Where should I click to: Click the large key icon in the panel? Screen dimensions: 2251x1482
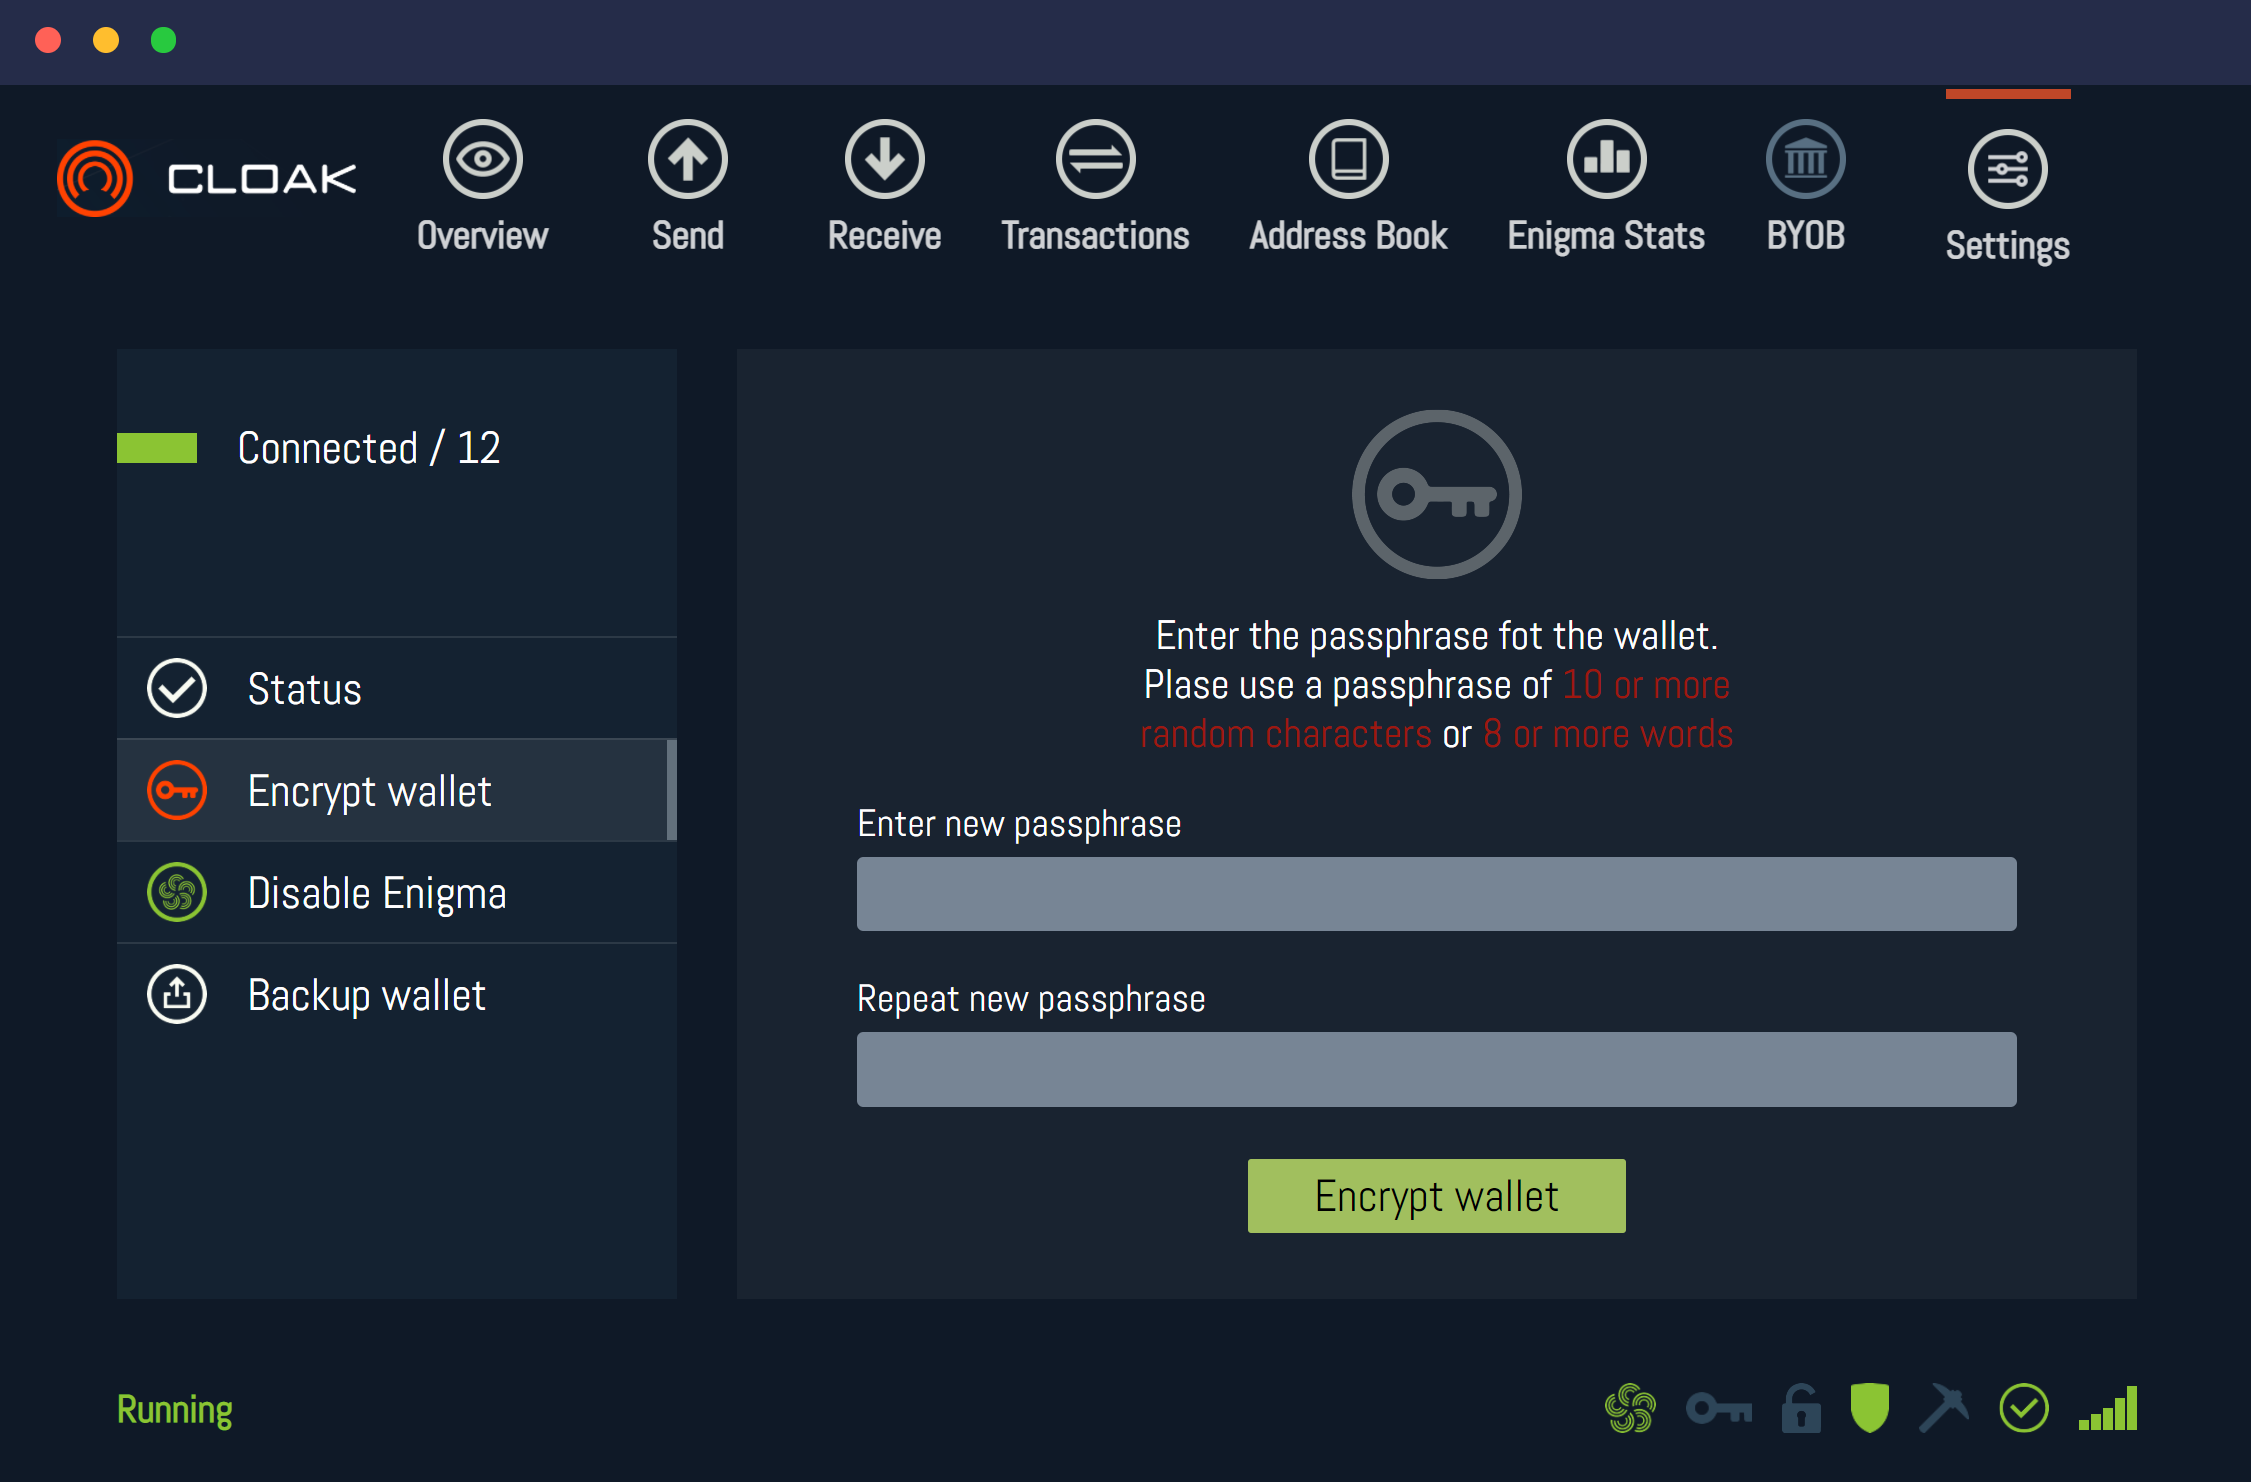(1437, 494)
